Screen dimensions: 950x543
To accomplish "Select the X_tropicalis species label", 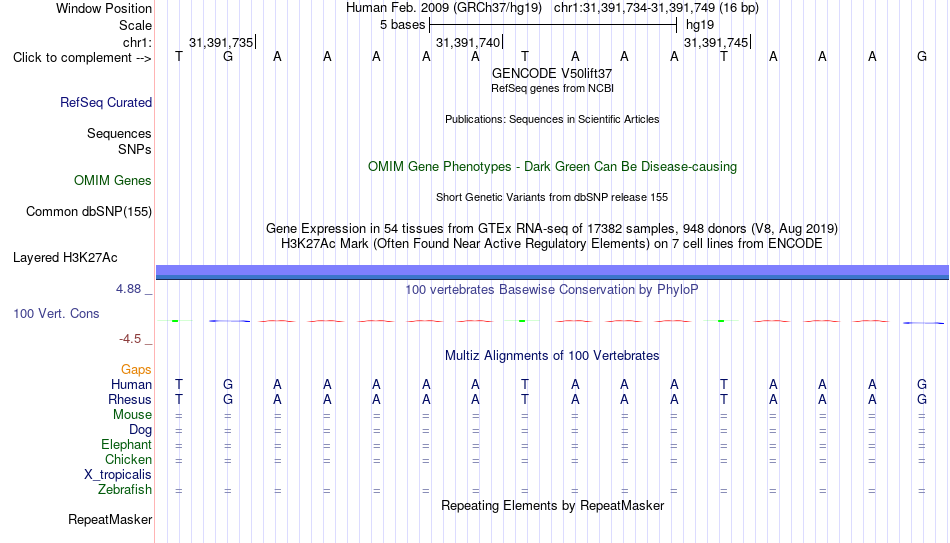I will tap(118, 475).
